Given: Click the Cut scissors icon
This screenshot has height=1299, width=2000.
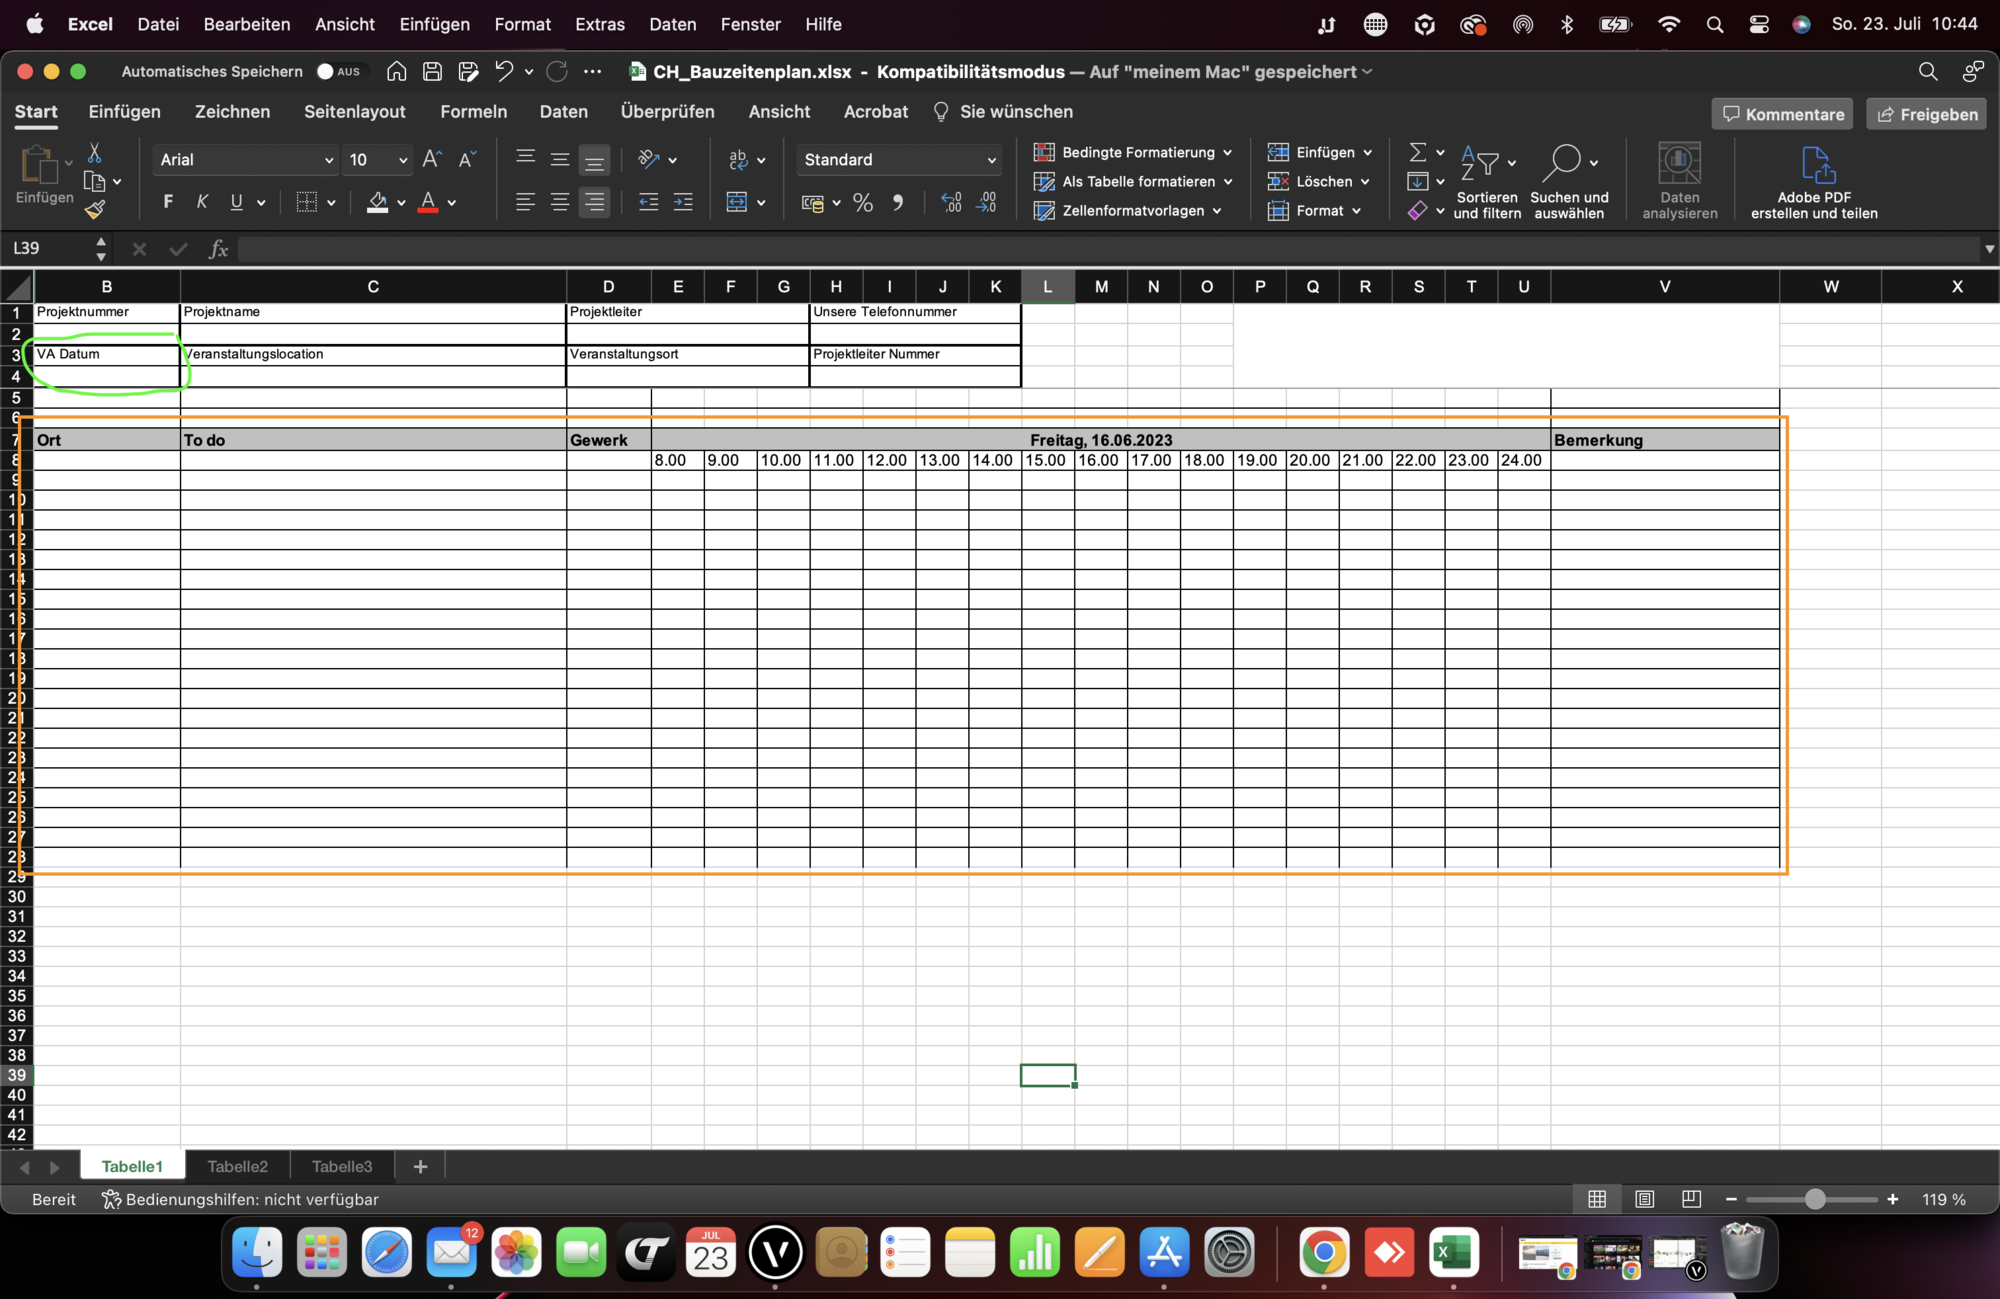Looking at the screenshot, I should [x=94, y=152].
